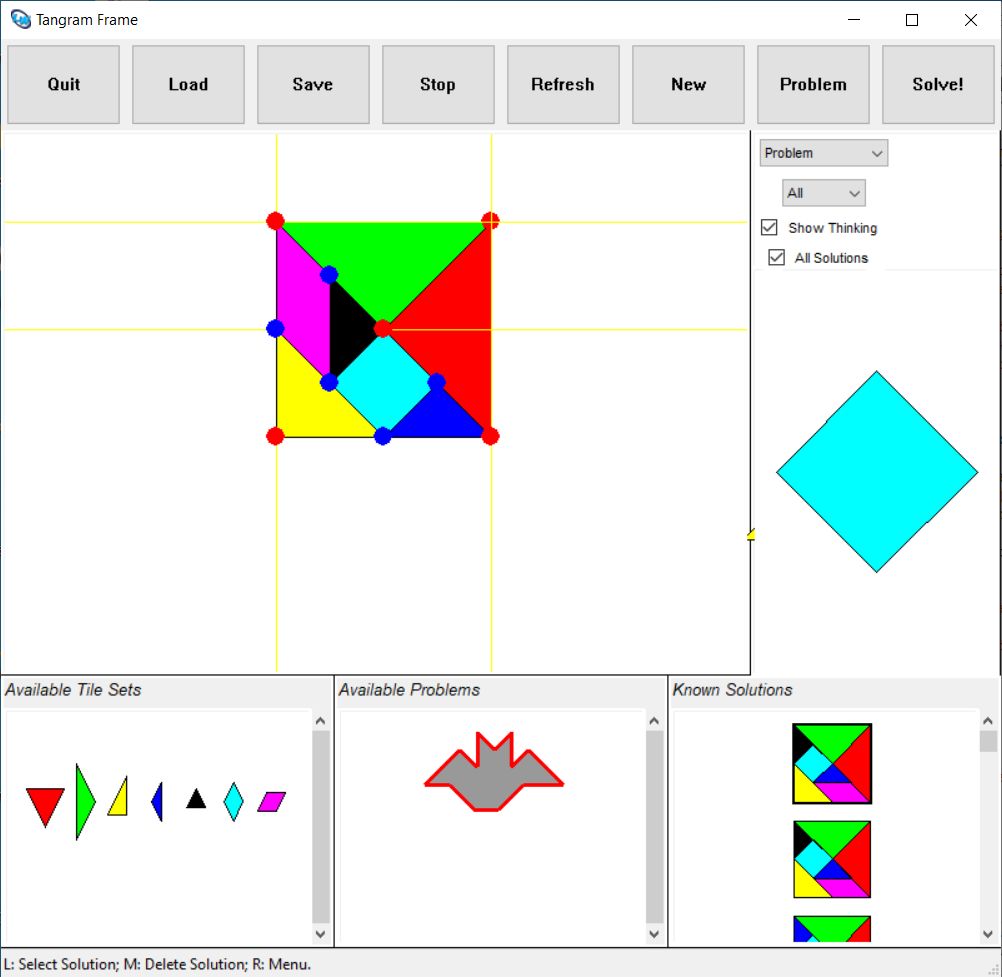1002x977 pixels.
Task: Click the blue vertex on bottom edge
Action: 383,436
